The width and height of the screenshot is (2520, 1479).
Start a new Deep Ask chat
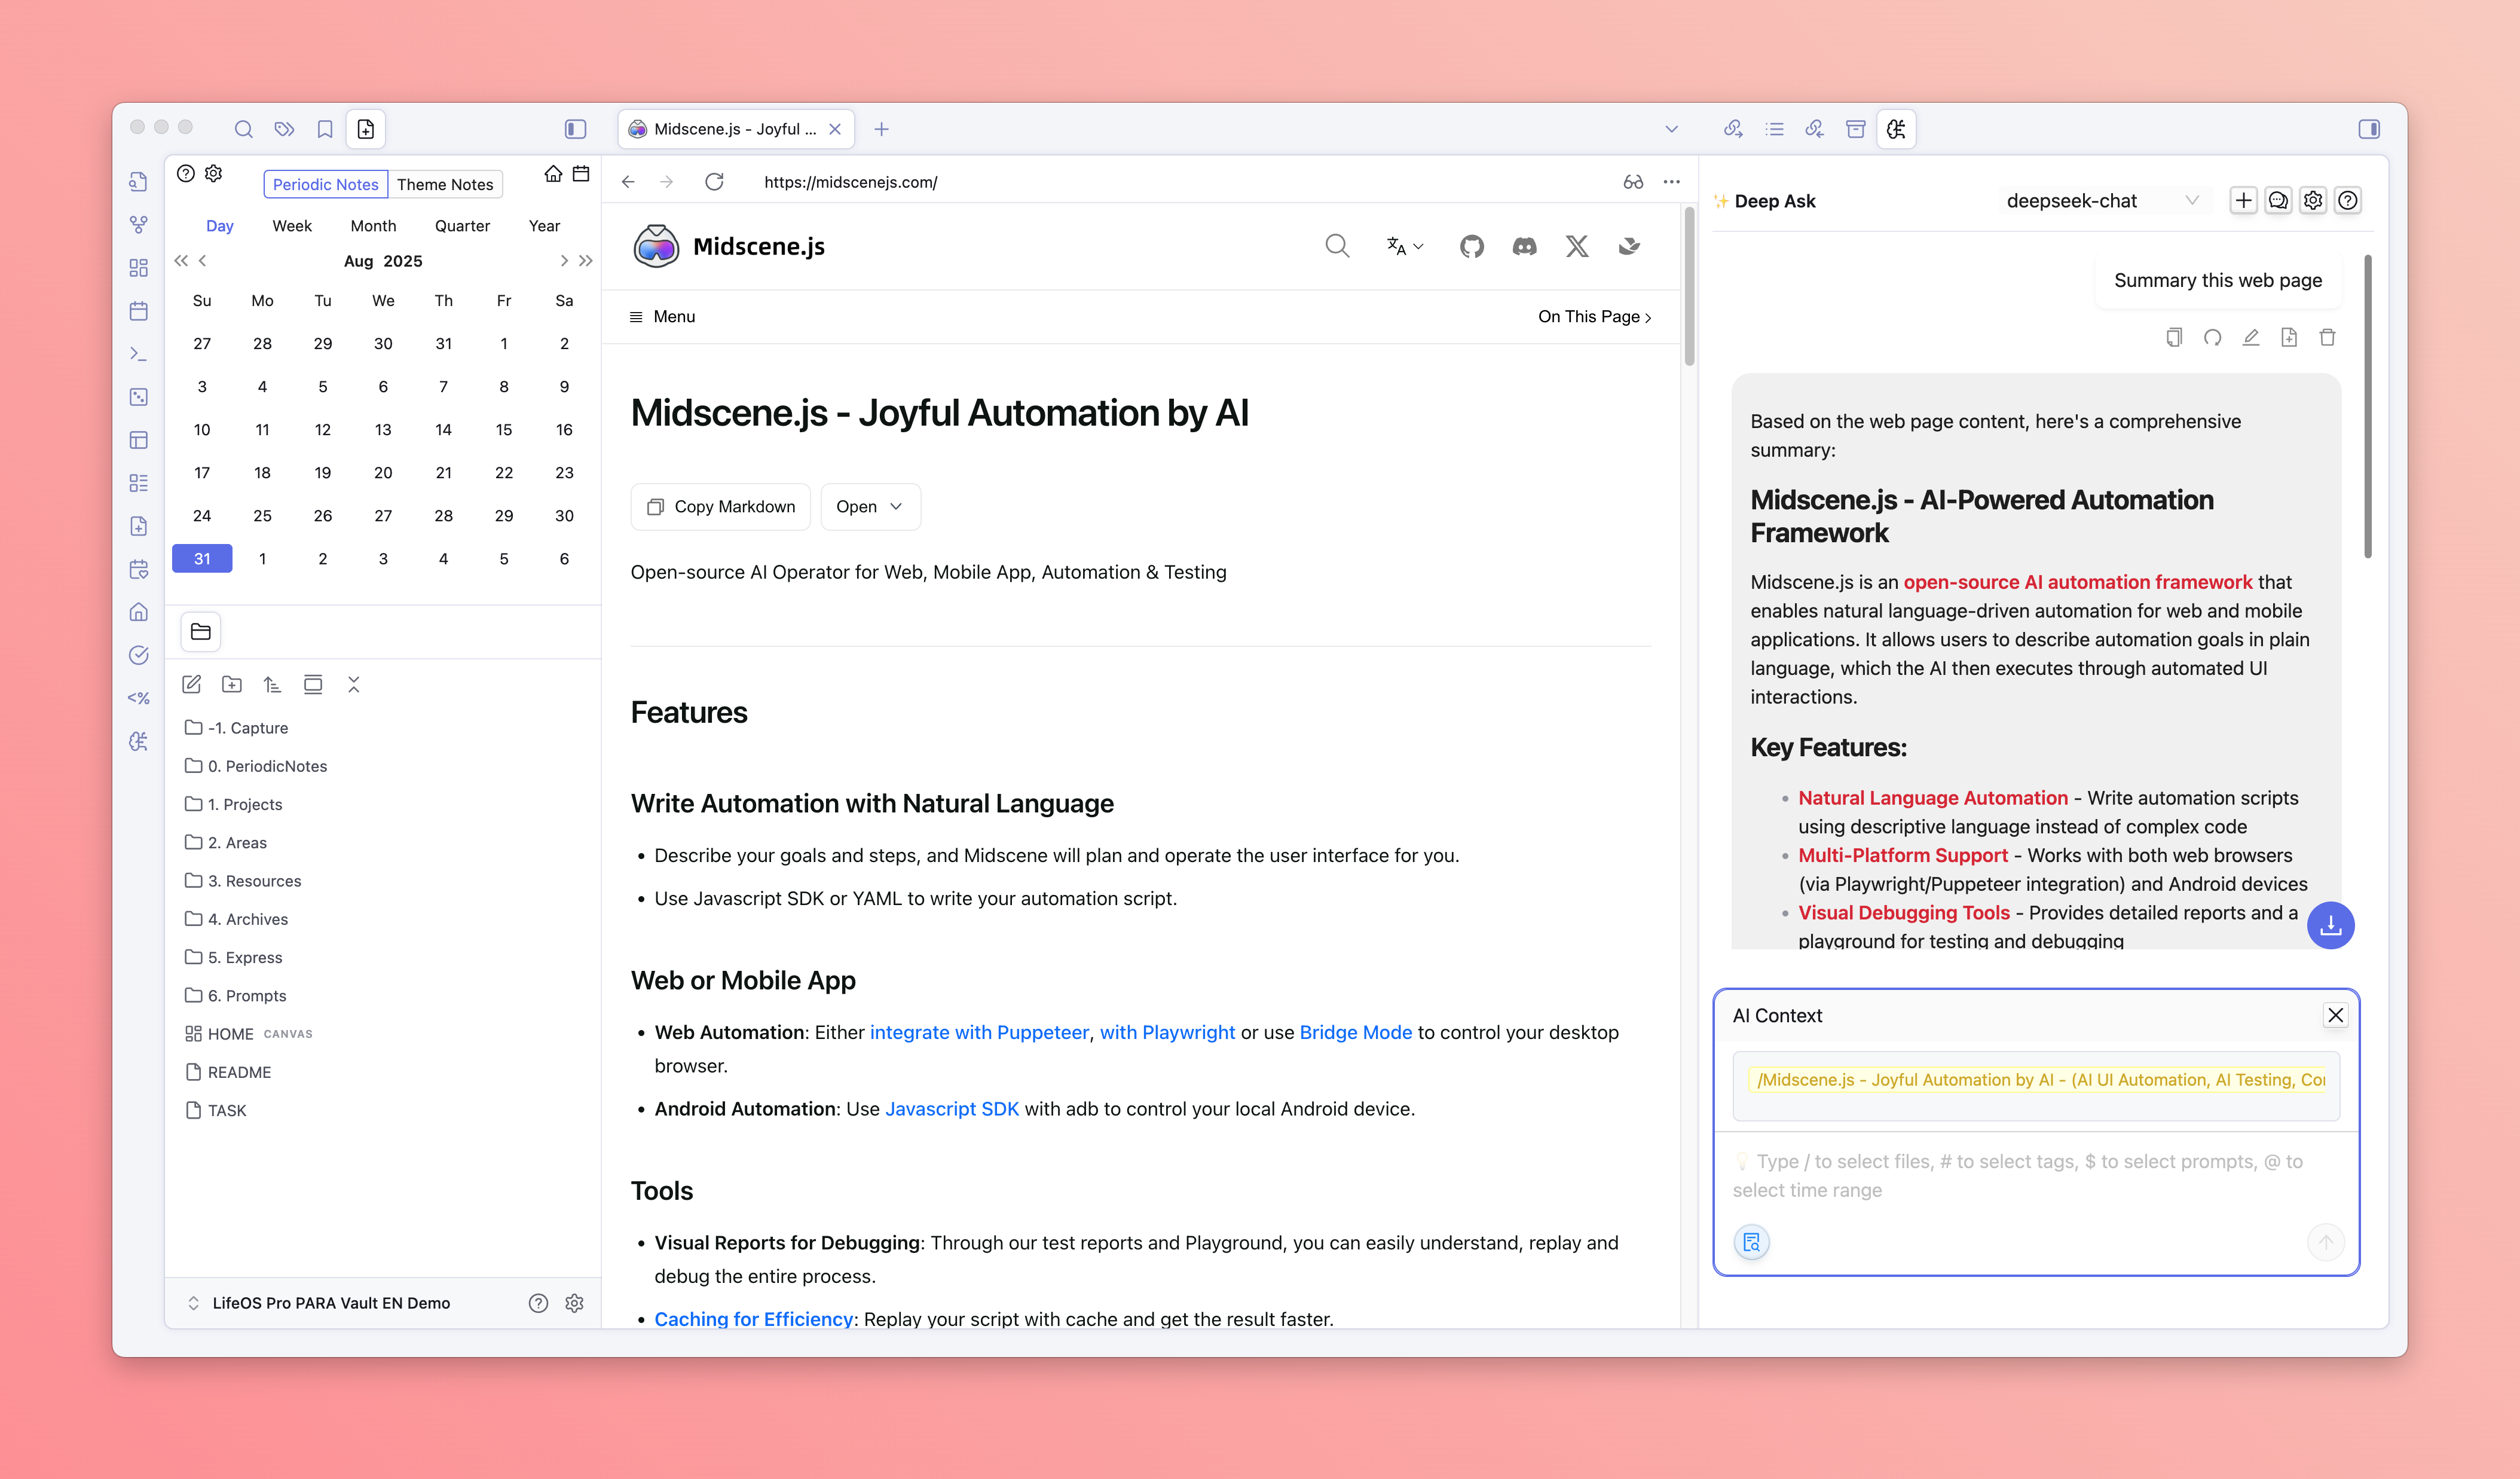point(2243,201)
